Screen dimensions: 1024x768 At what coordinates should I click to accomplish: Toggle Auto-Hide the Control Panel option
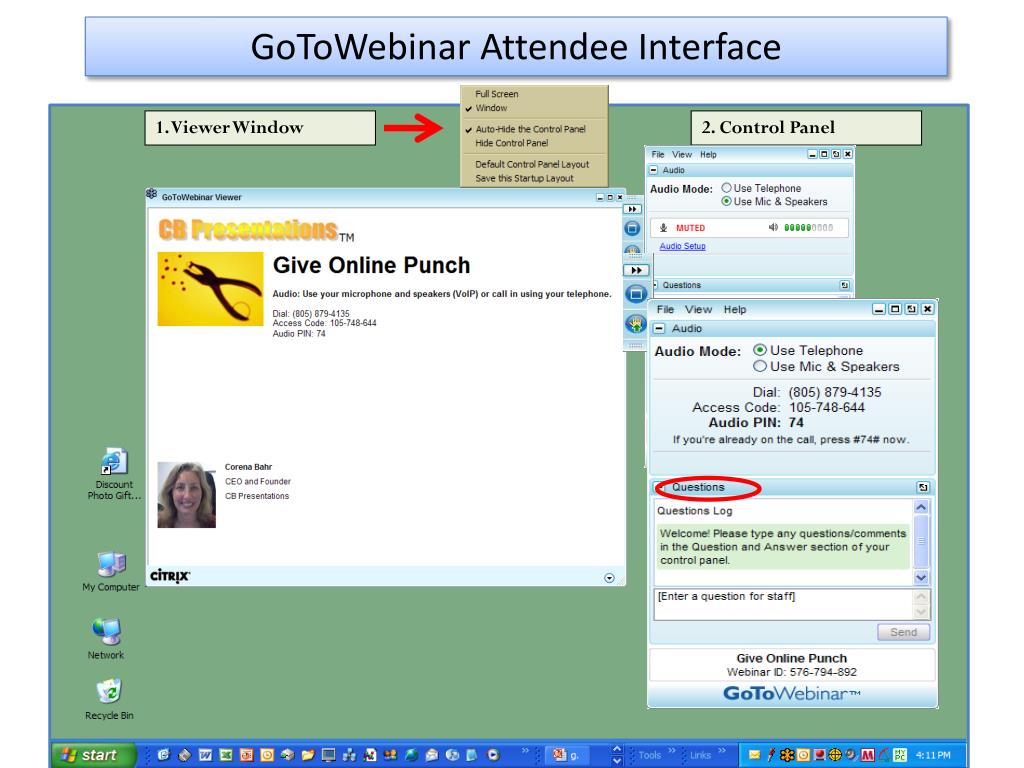[x=530, y=129]
